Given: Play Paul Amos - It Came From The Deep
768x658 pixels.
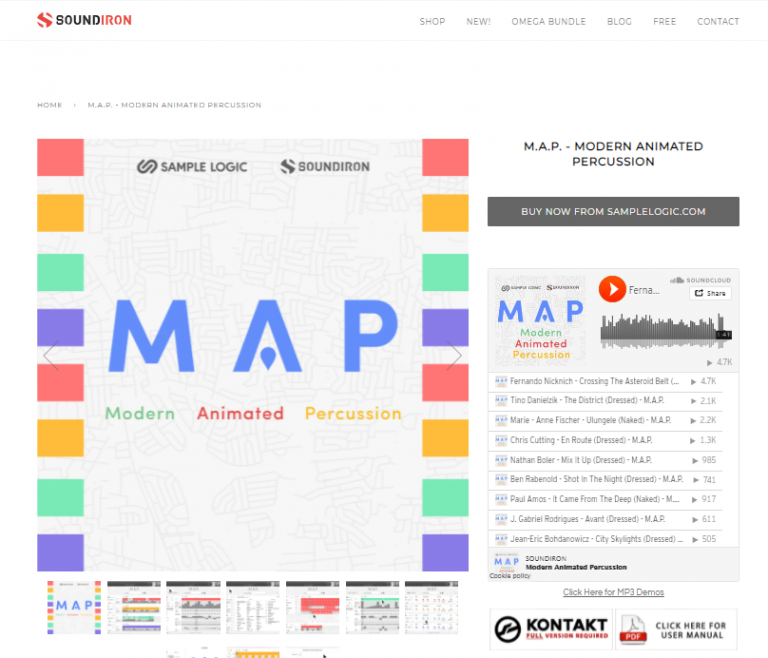Looking at the screenshot, I should [x=595, y=499].
